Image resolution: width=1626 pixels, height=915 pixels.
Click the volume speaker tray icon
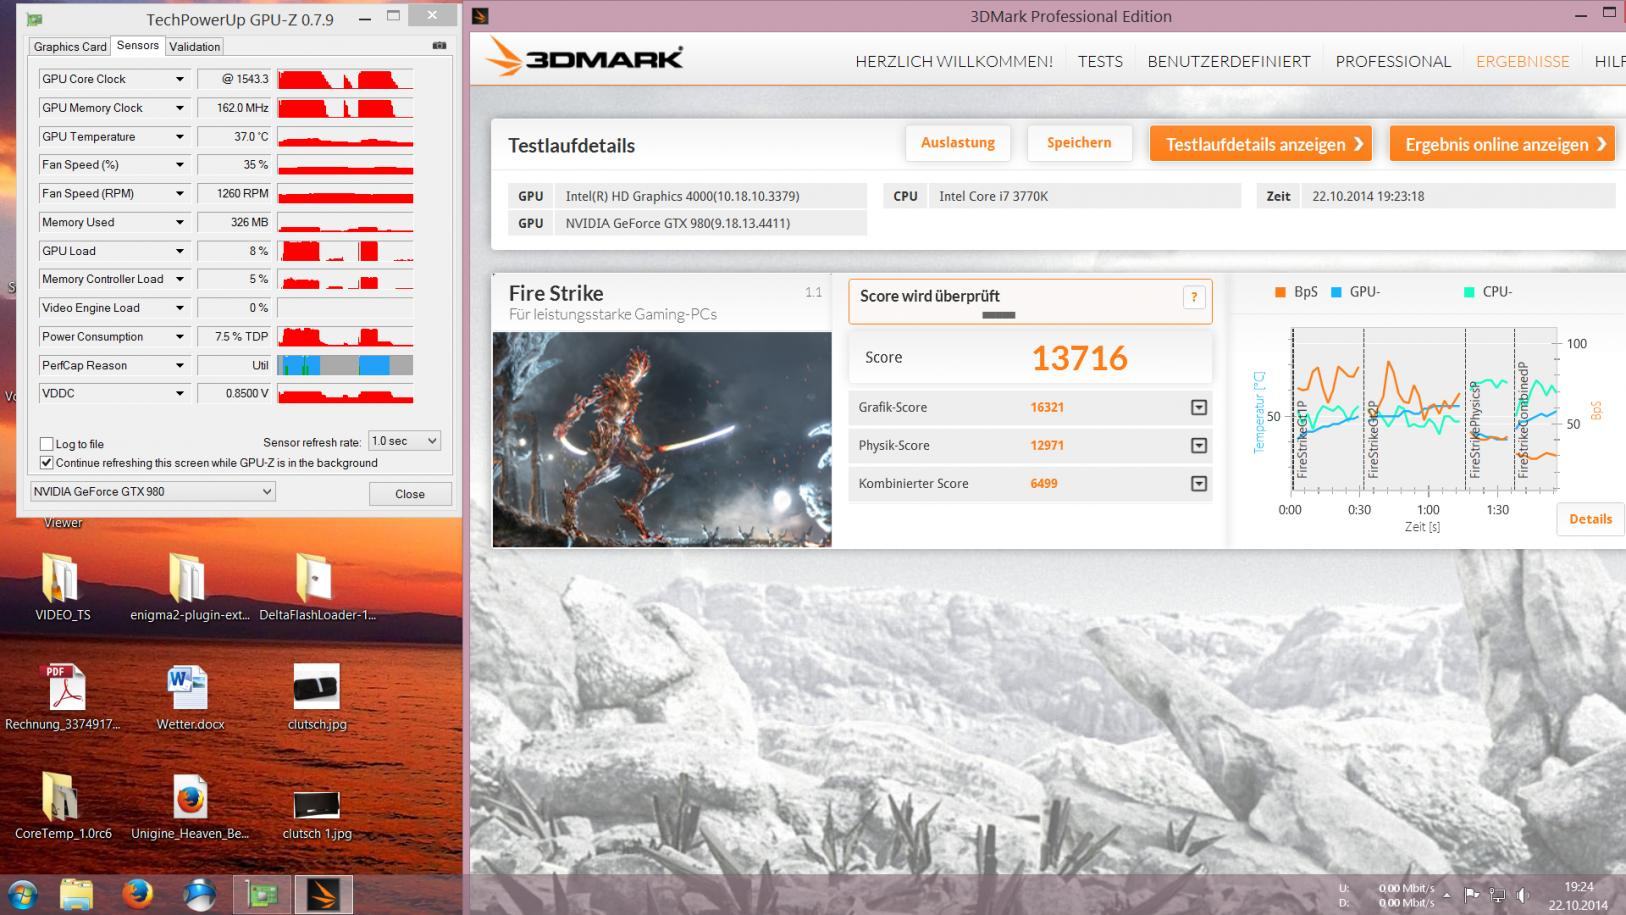[x=1522, y=895]
